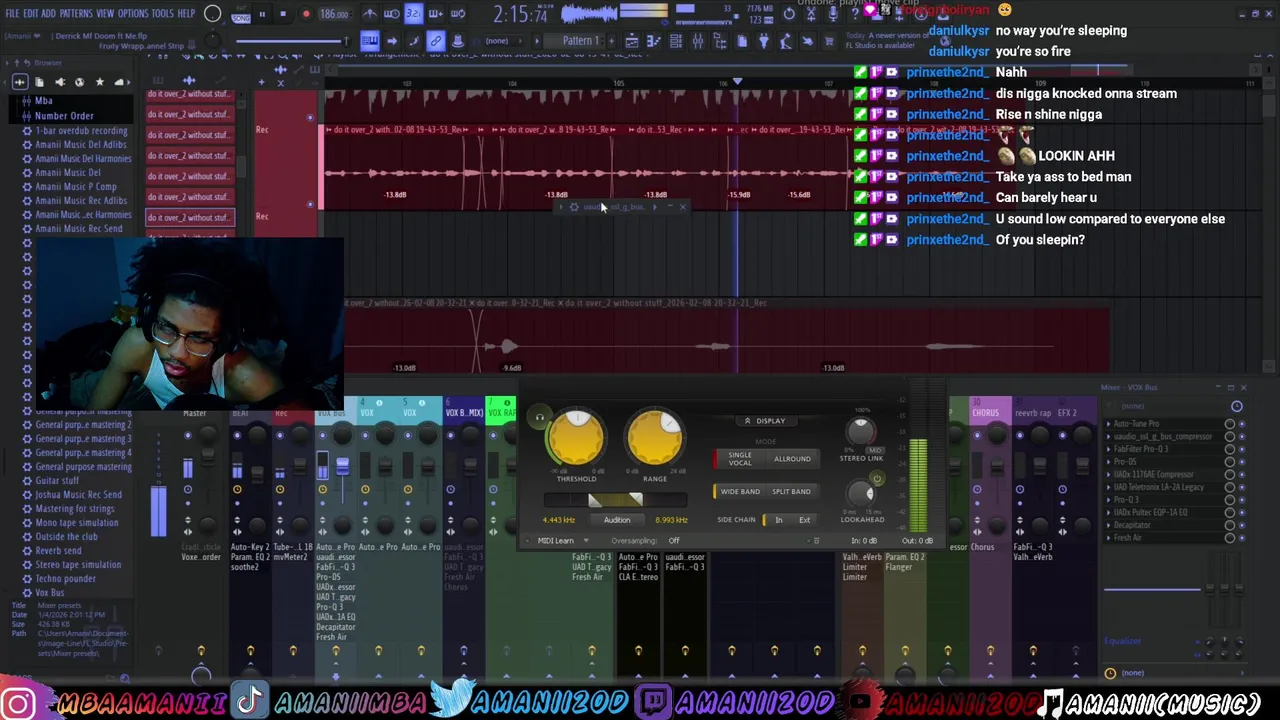Pause playback in the transport bar

(x=262, y=14)
